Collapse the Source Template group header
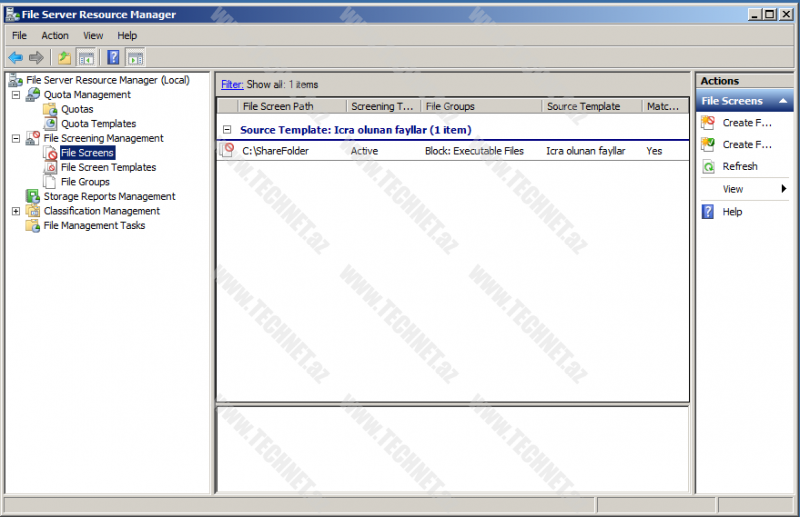800x517 pixels. (x=227, y=130)
